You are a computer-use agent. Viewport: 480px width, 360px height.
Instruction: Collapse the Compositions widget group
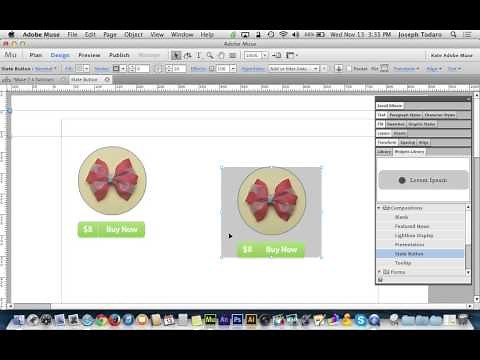pyautogui.click(x=379, y=208)
